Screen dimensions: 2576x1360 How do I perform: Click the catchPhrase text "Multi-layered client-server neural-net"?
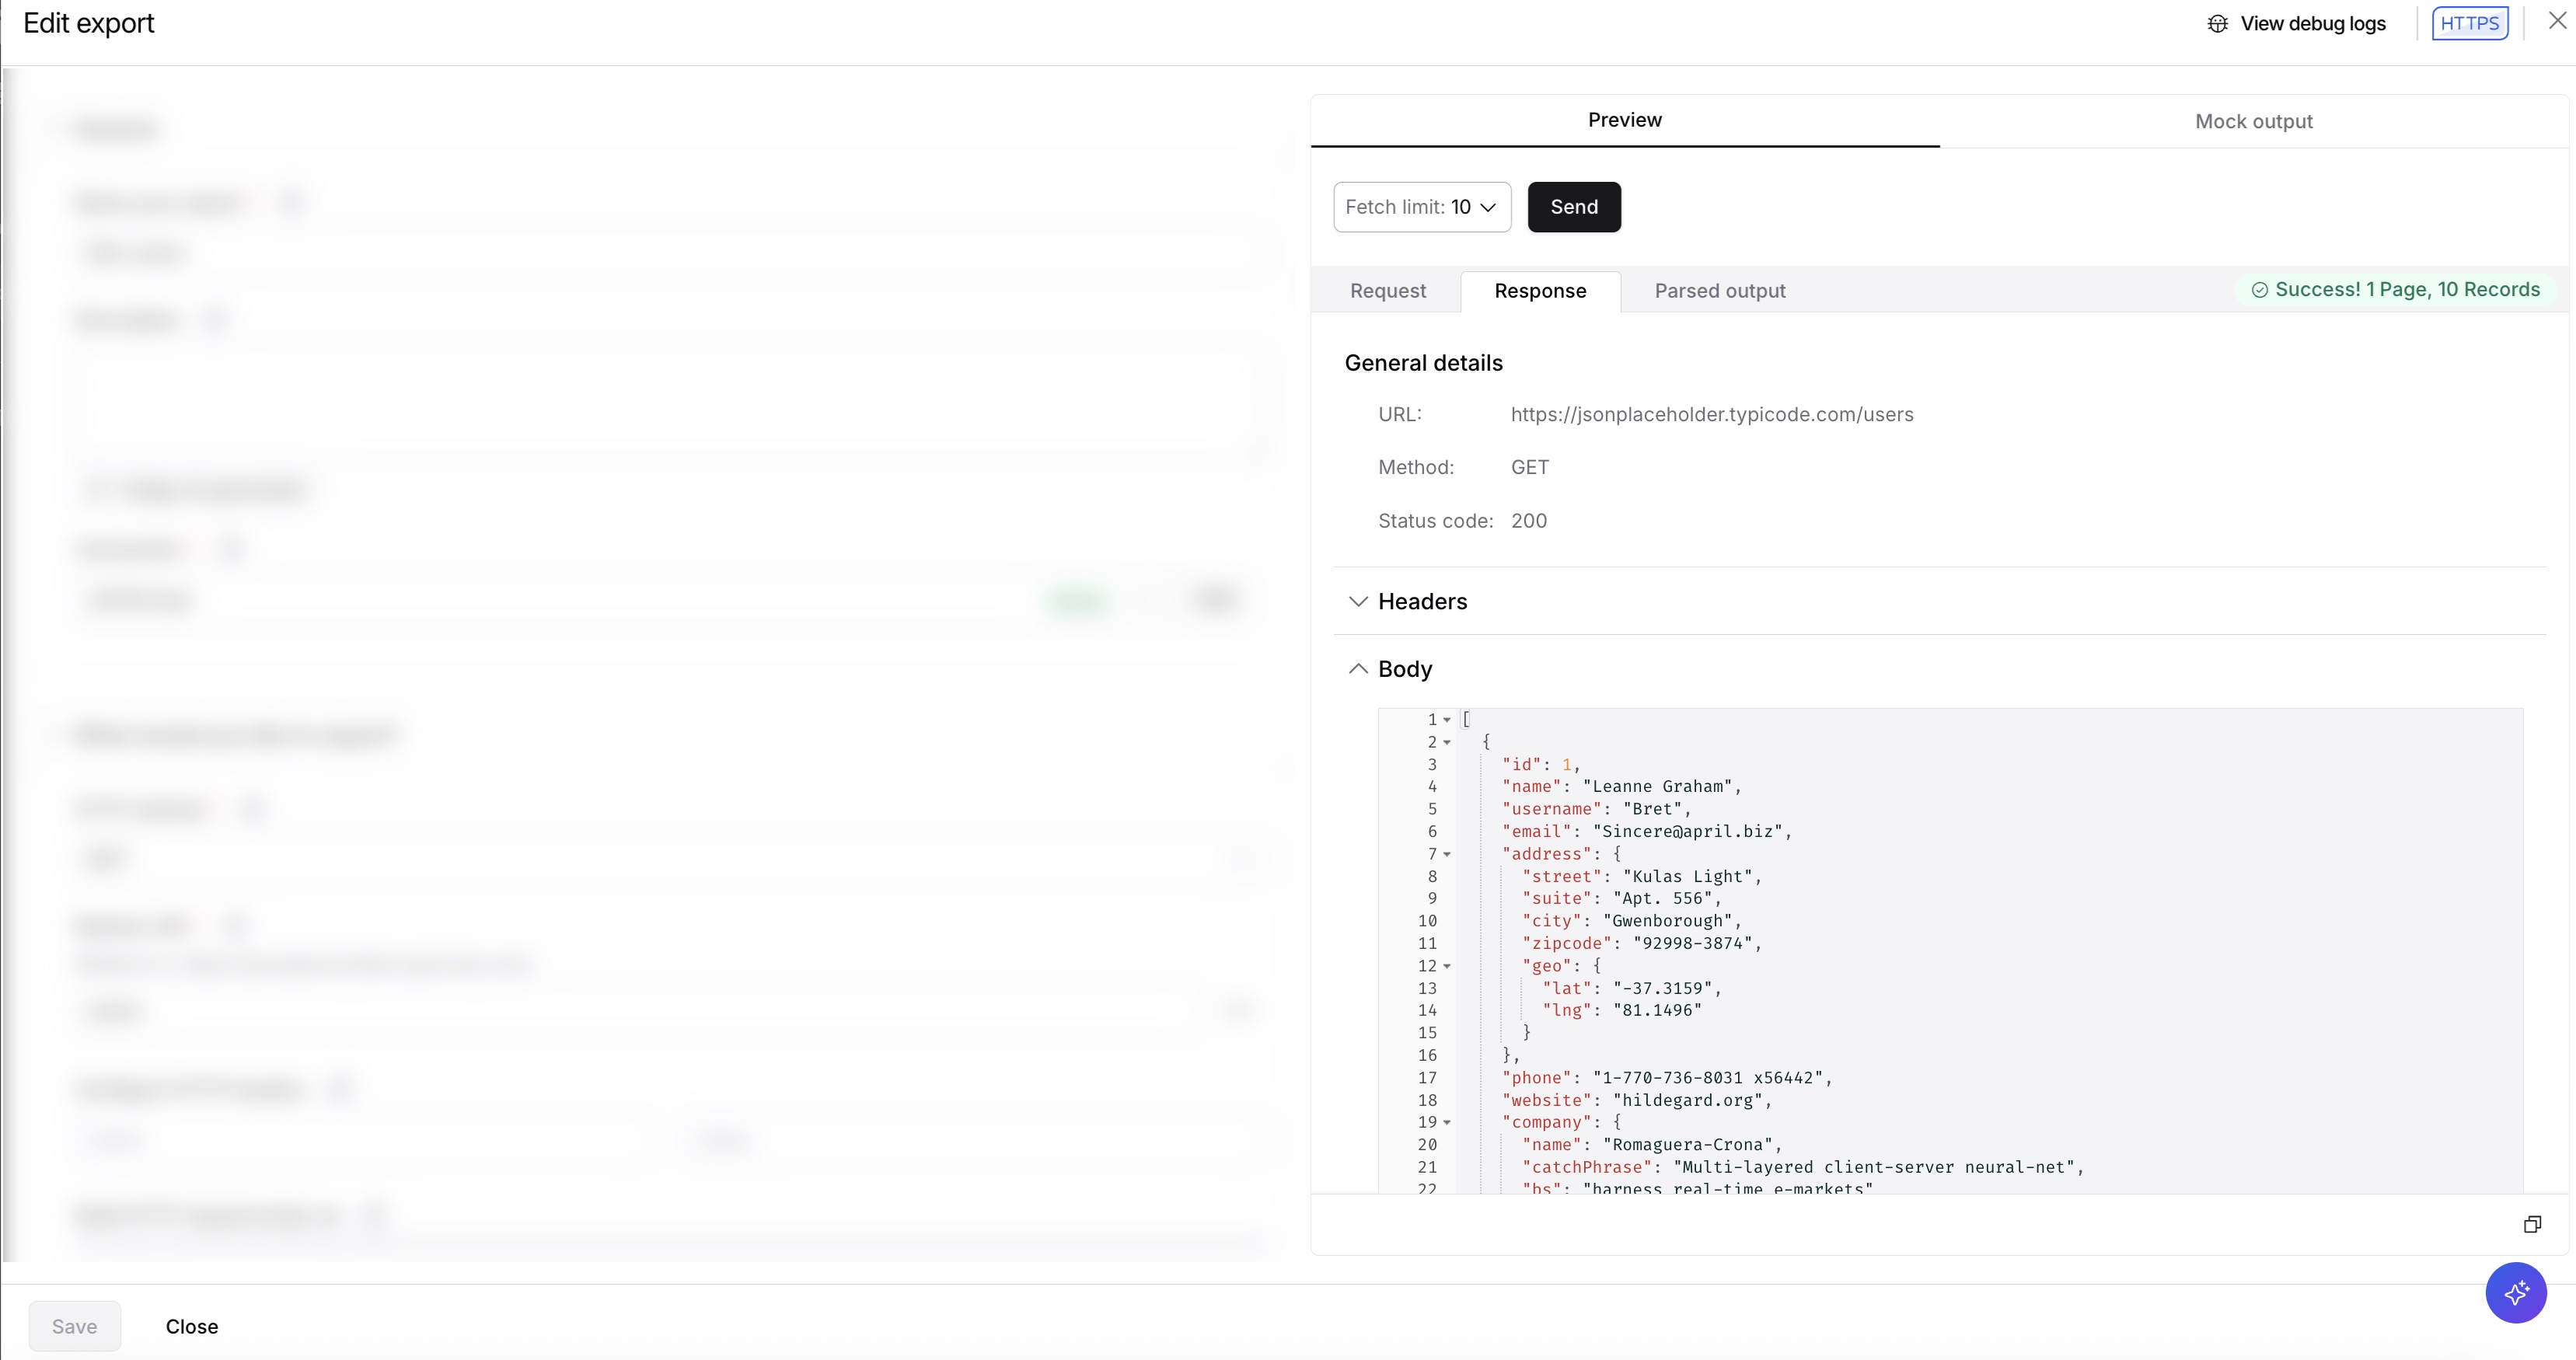pos(1873,1167)
